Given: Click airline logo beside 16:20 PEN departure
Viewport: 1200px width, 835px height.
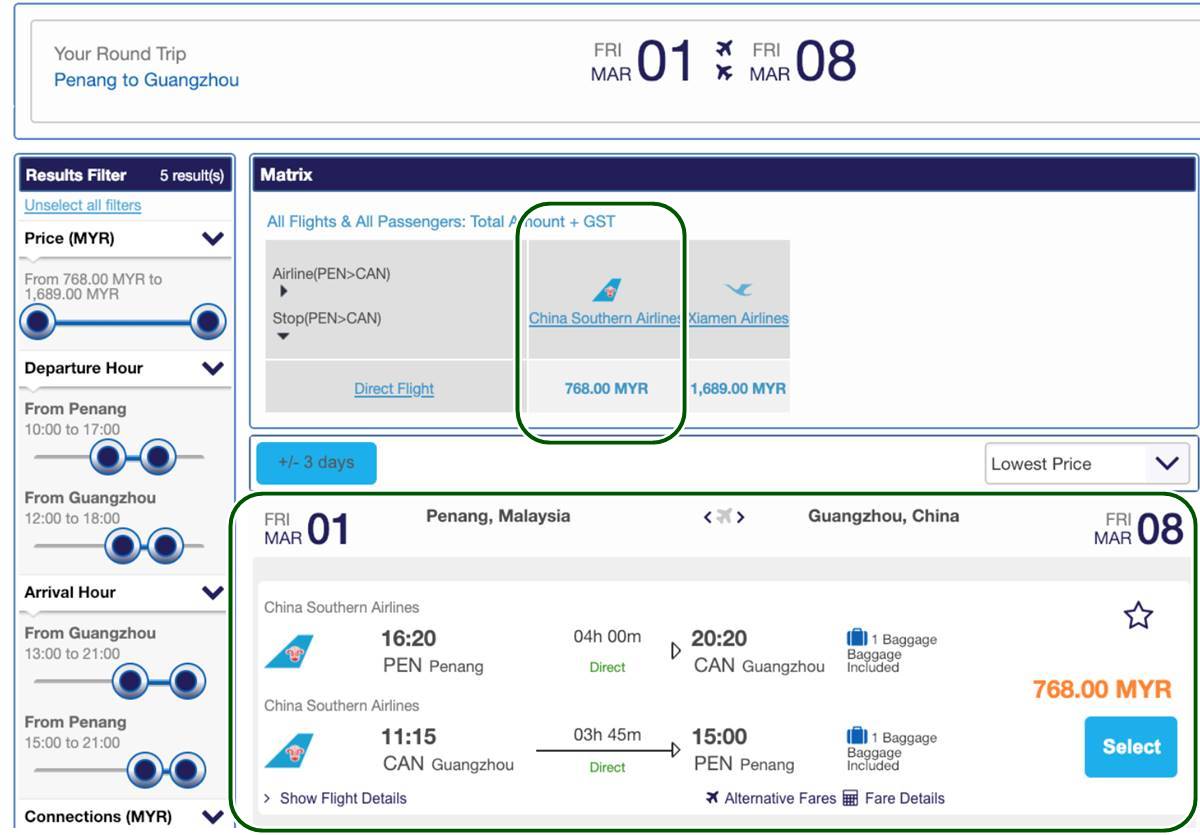Looking at the screenshot, I should [x=289, y=652].
